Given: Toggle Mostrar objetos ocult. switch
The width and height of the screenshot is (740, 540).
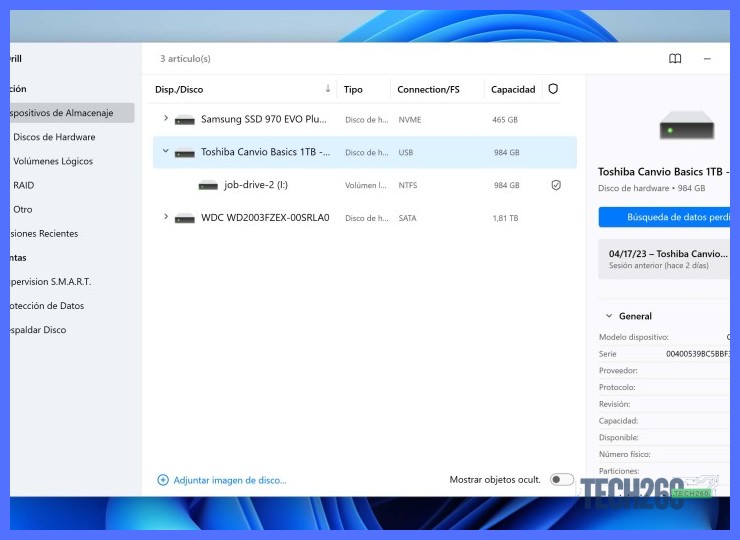Looking at the screenshot, I should pyautogui.click(x=562, y=480).
